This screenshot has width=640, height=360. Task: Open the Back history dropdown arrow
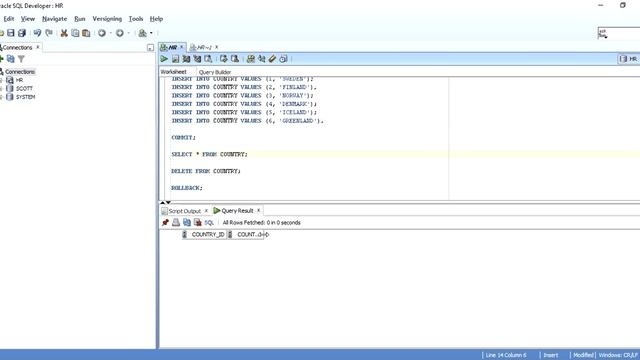coord(111,33)
